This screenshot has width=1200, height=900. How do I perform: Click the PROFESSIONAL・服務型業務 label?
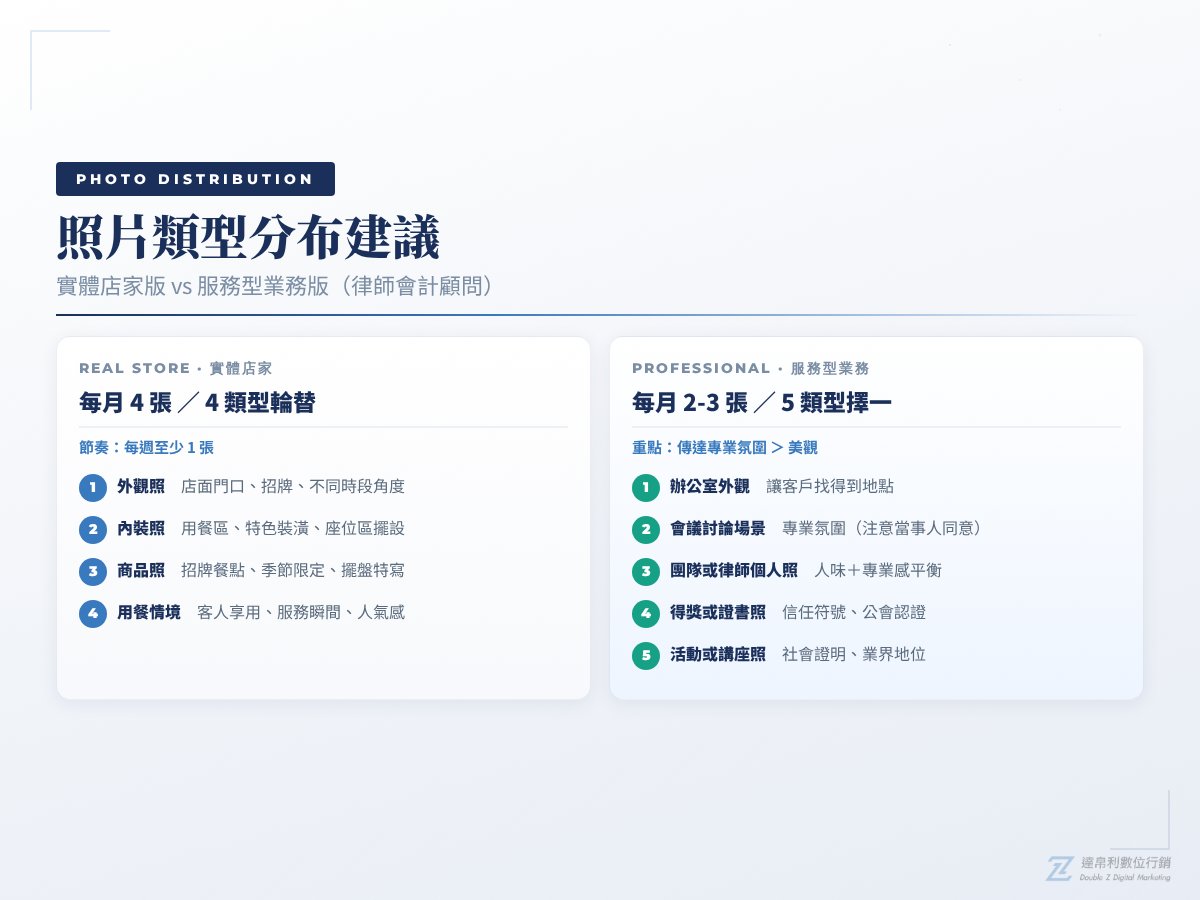coord(751,368)
